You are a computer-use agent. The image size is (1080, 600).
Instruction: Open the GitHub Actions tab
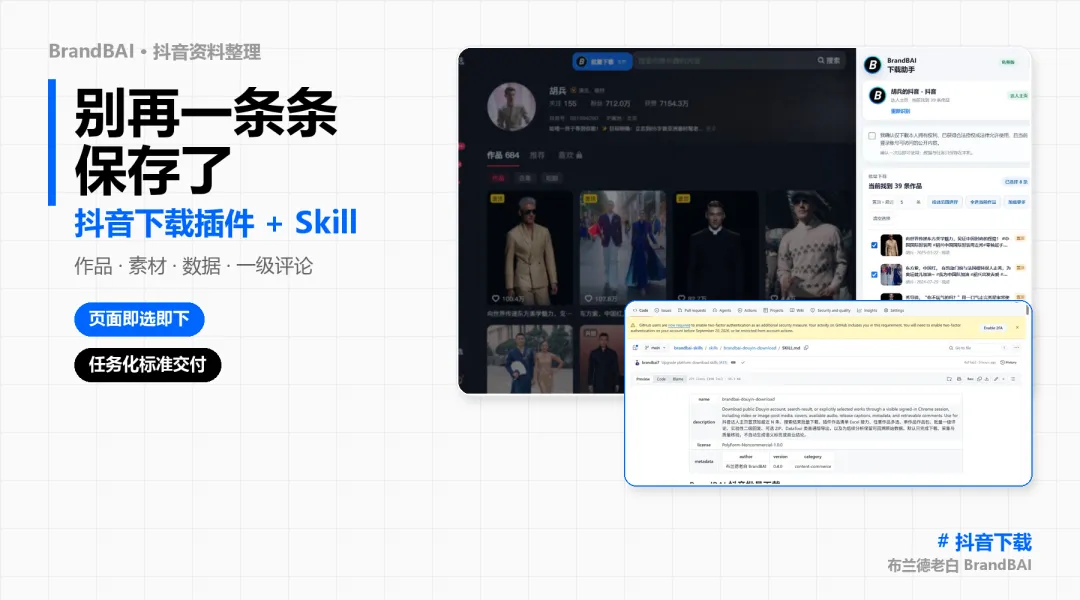(747, 310)
